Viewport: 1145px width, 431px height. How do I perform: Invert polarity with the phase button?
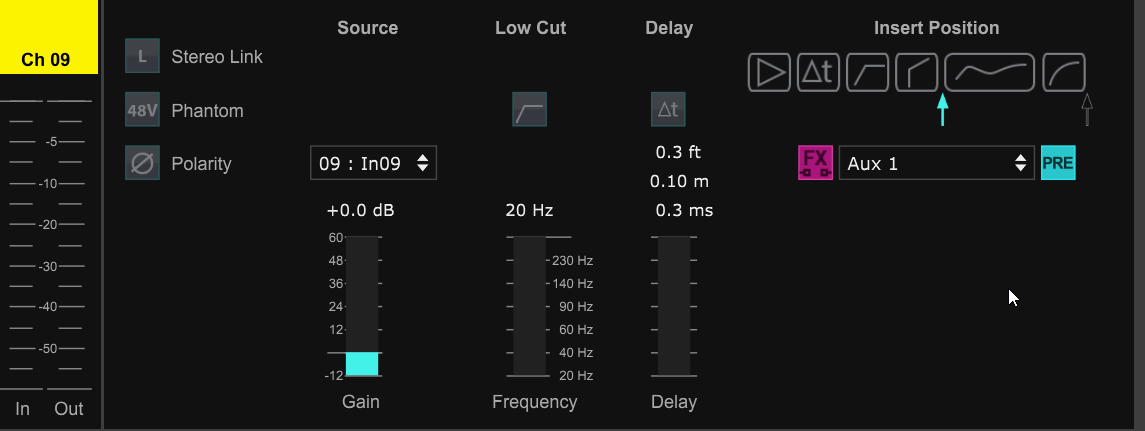point(142,163)
